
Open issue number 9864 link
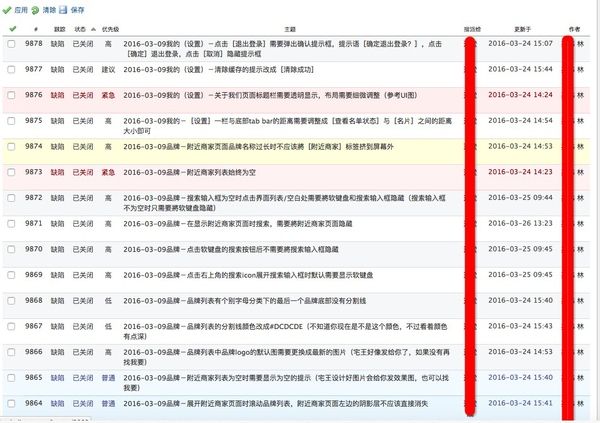click(x=34, y=403)
